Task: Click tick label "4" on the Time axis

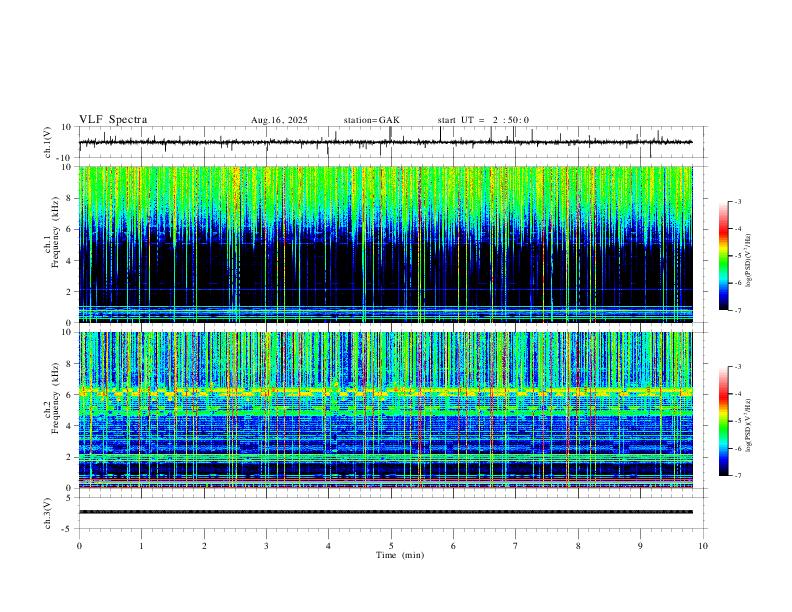Action: pos(328,546)
